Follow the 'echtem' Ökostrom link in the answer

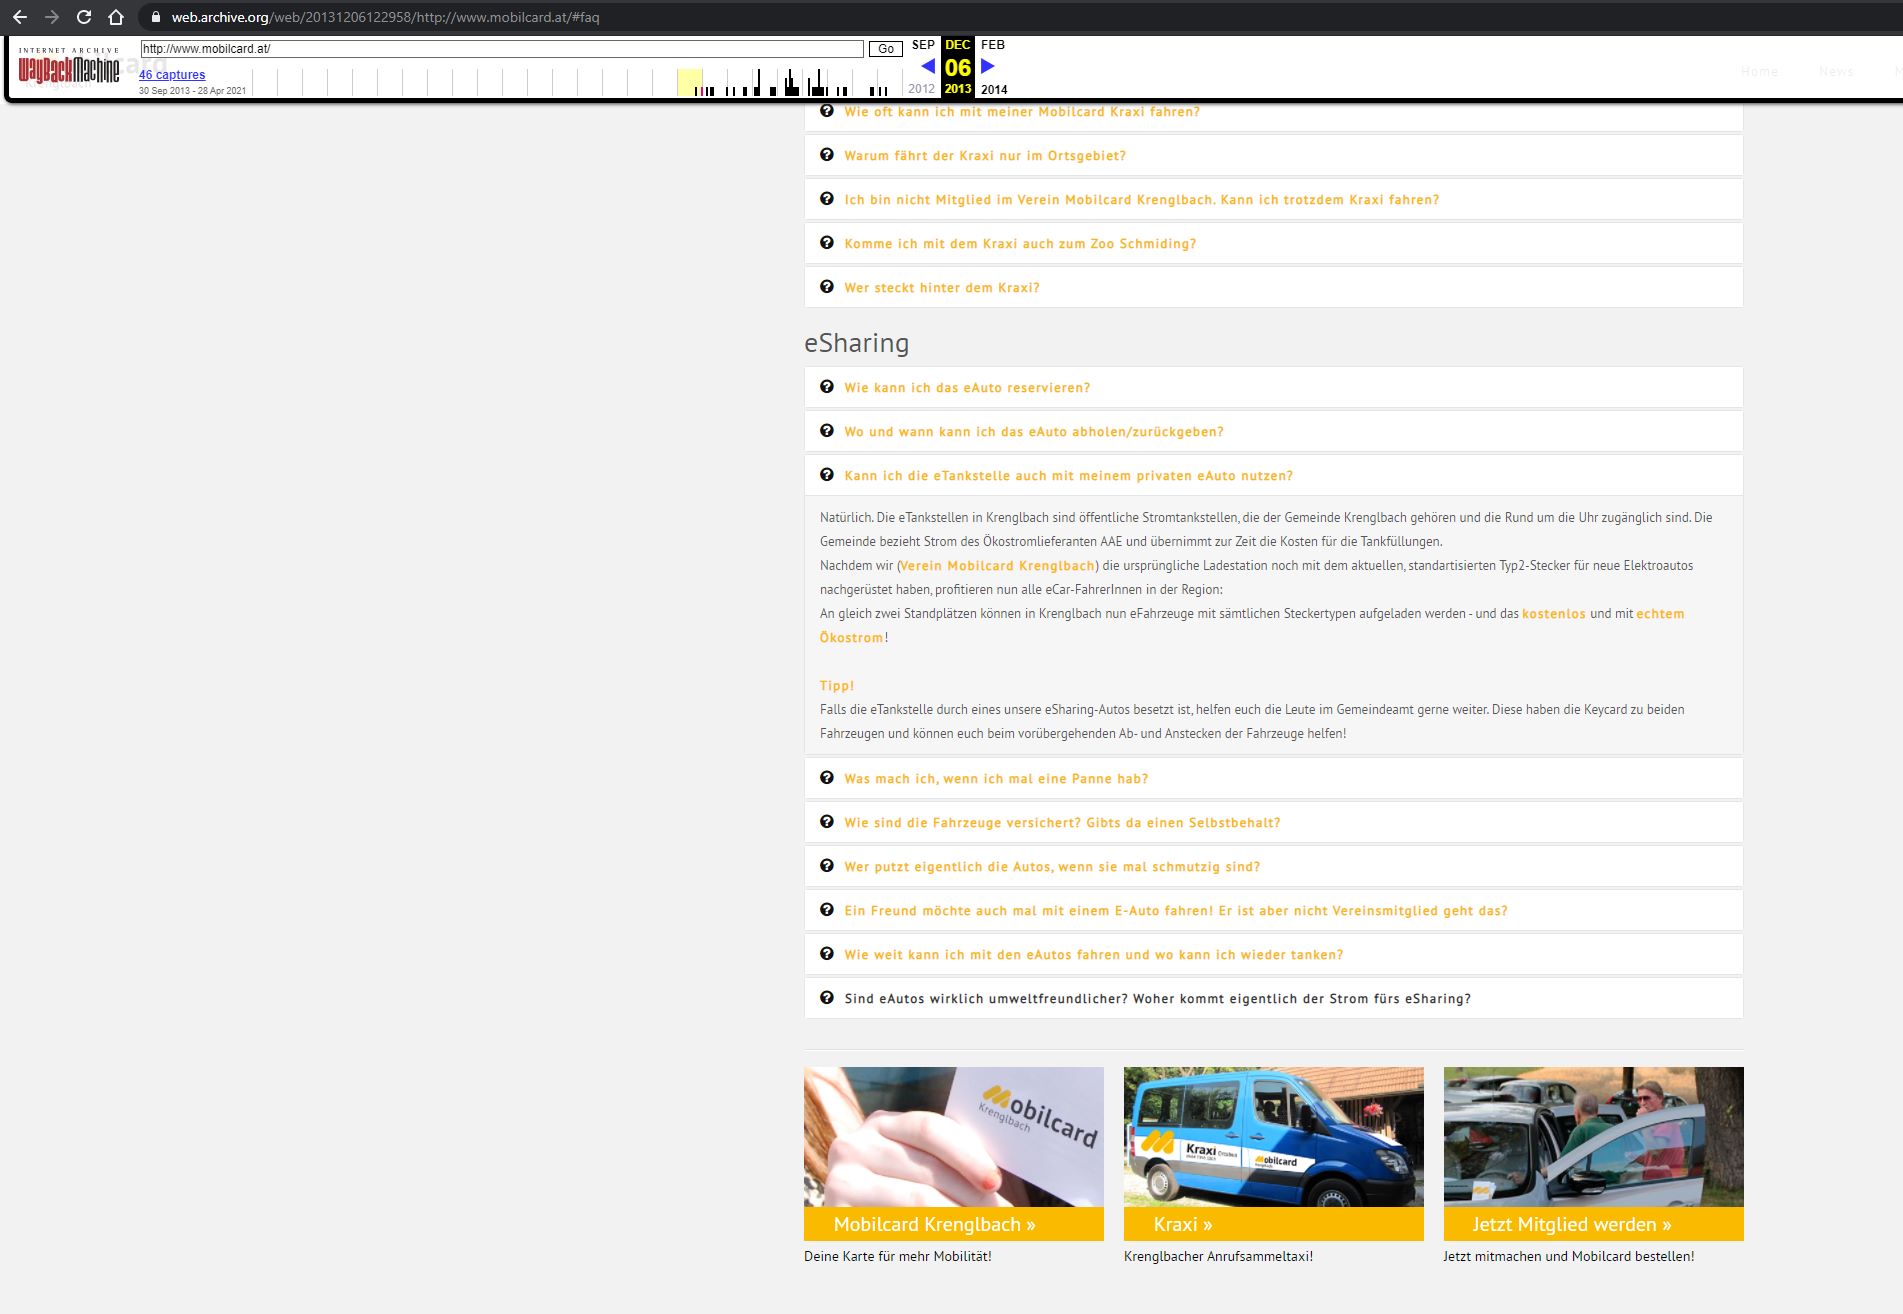click(x=1660, y=614)
